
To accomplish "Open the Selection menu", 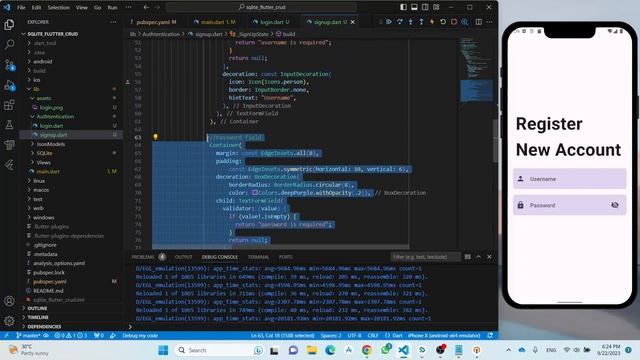I will click(59, 7).
